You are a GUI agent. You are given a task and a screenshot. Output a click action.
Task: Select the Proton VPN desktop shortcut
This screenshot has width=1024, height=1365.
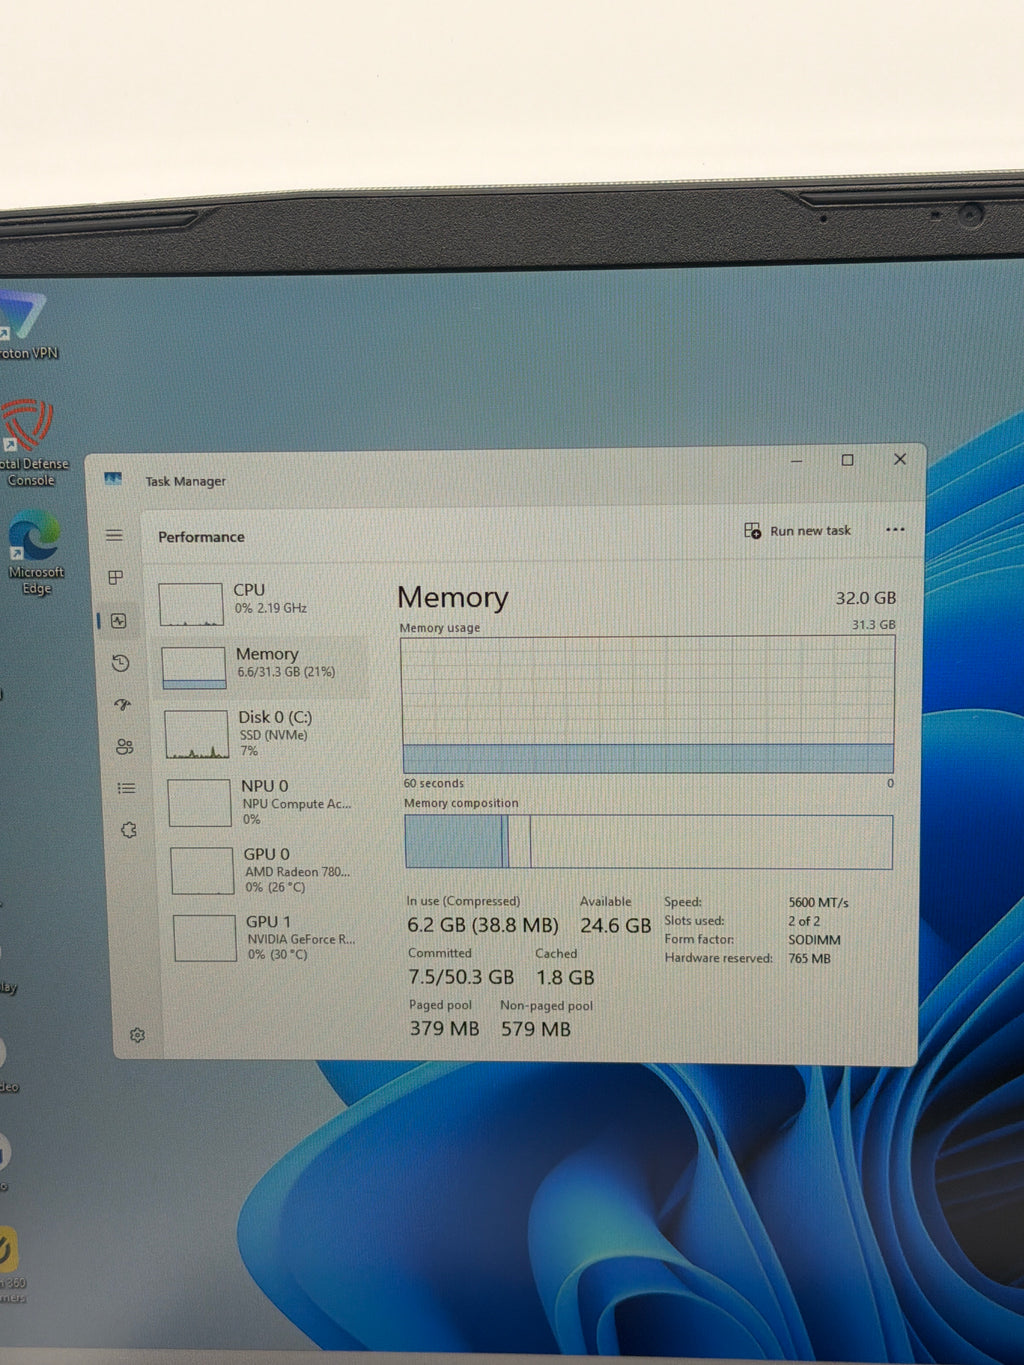point(25,325)
